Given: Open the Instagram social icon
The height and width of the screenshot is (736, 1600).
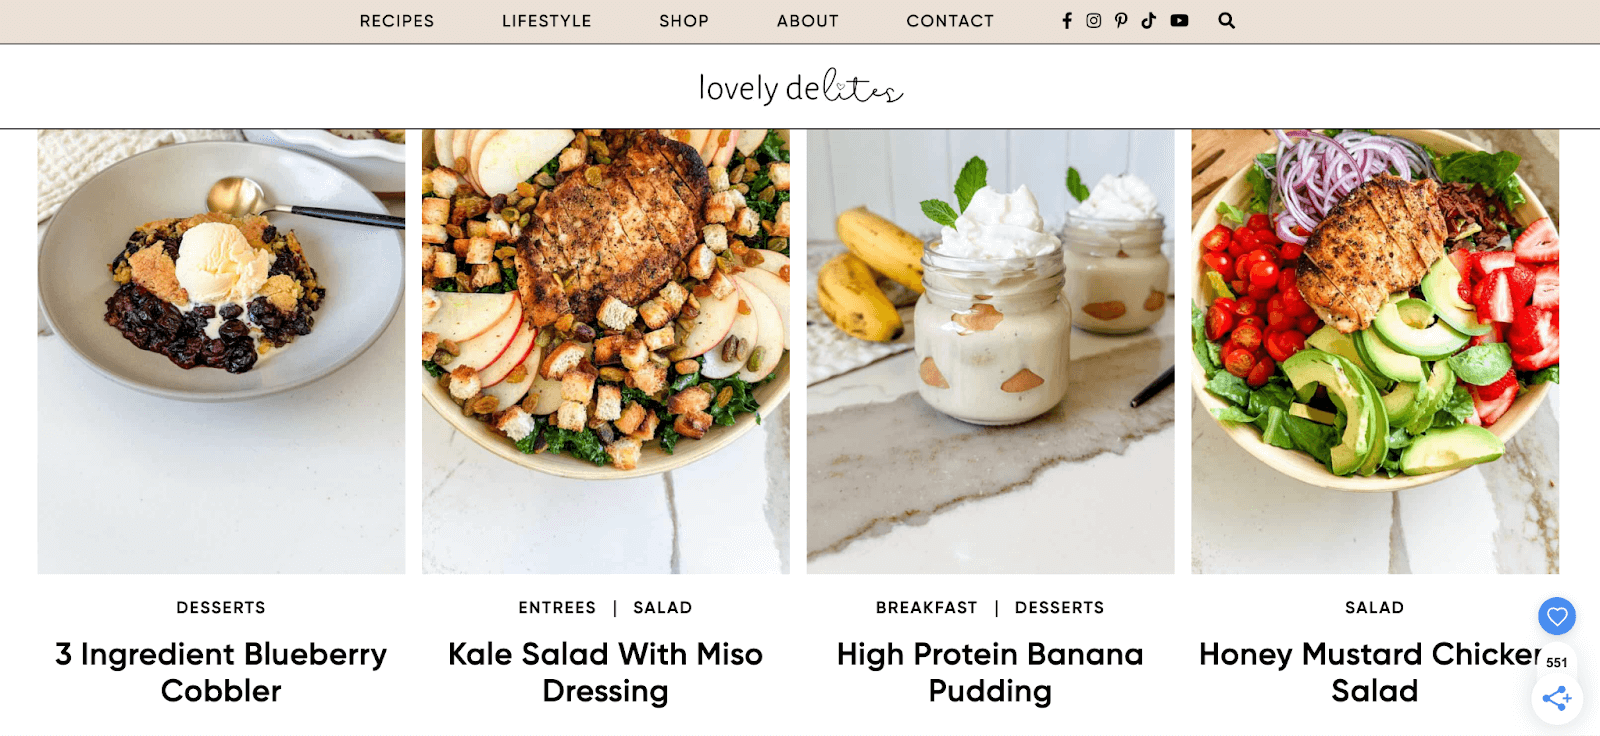Looking at the screenshot, I should pyautogui.click(x=1094, y=20).
